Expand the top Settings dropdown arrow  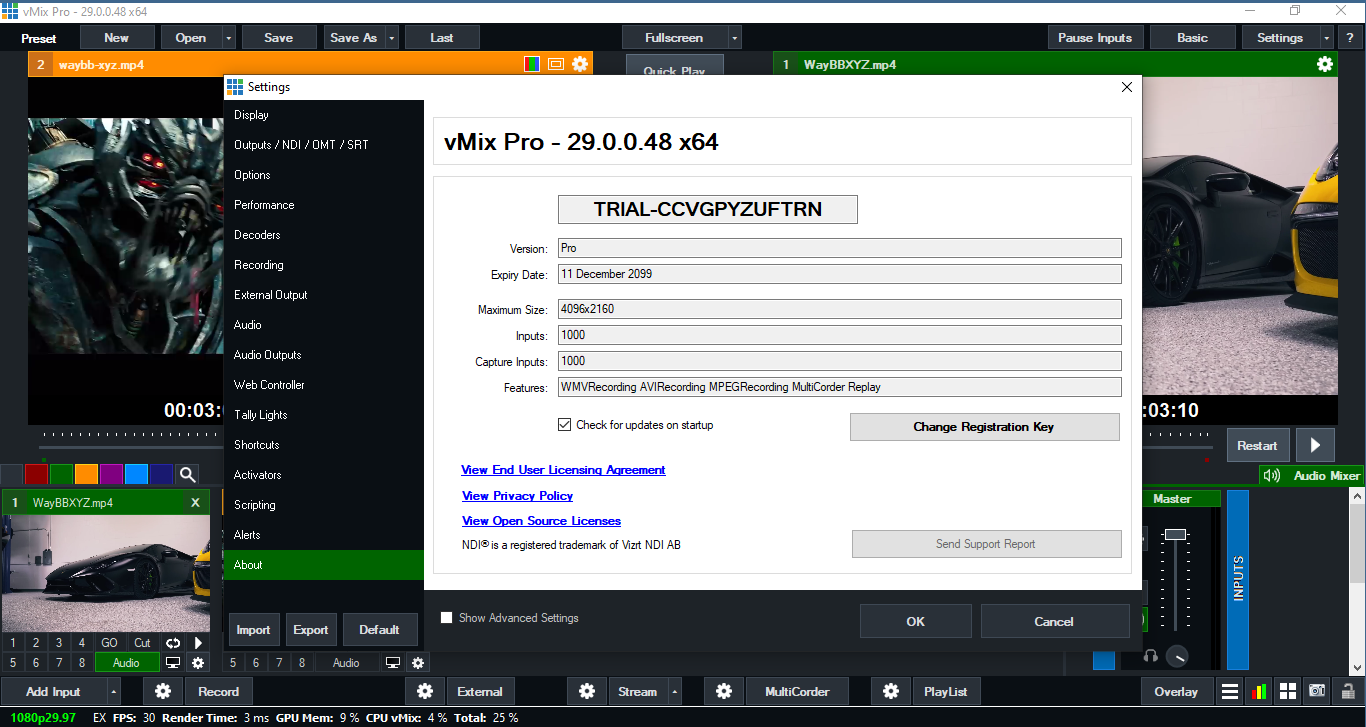point(1327,38)
